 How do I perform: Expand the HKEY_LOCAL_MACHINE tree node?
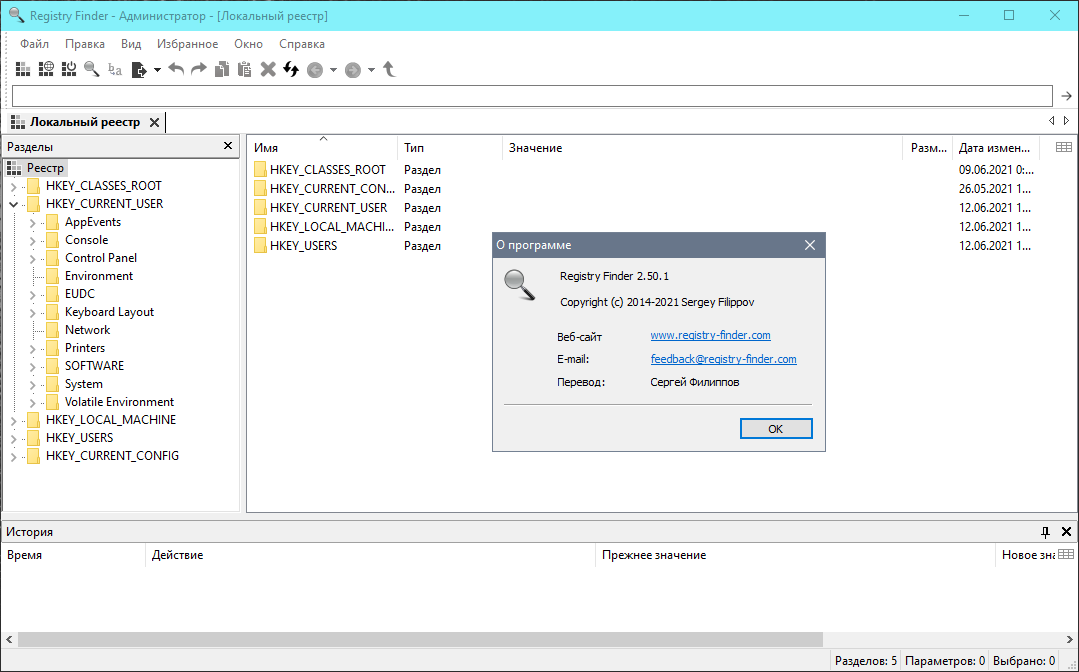click(13, 420)
